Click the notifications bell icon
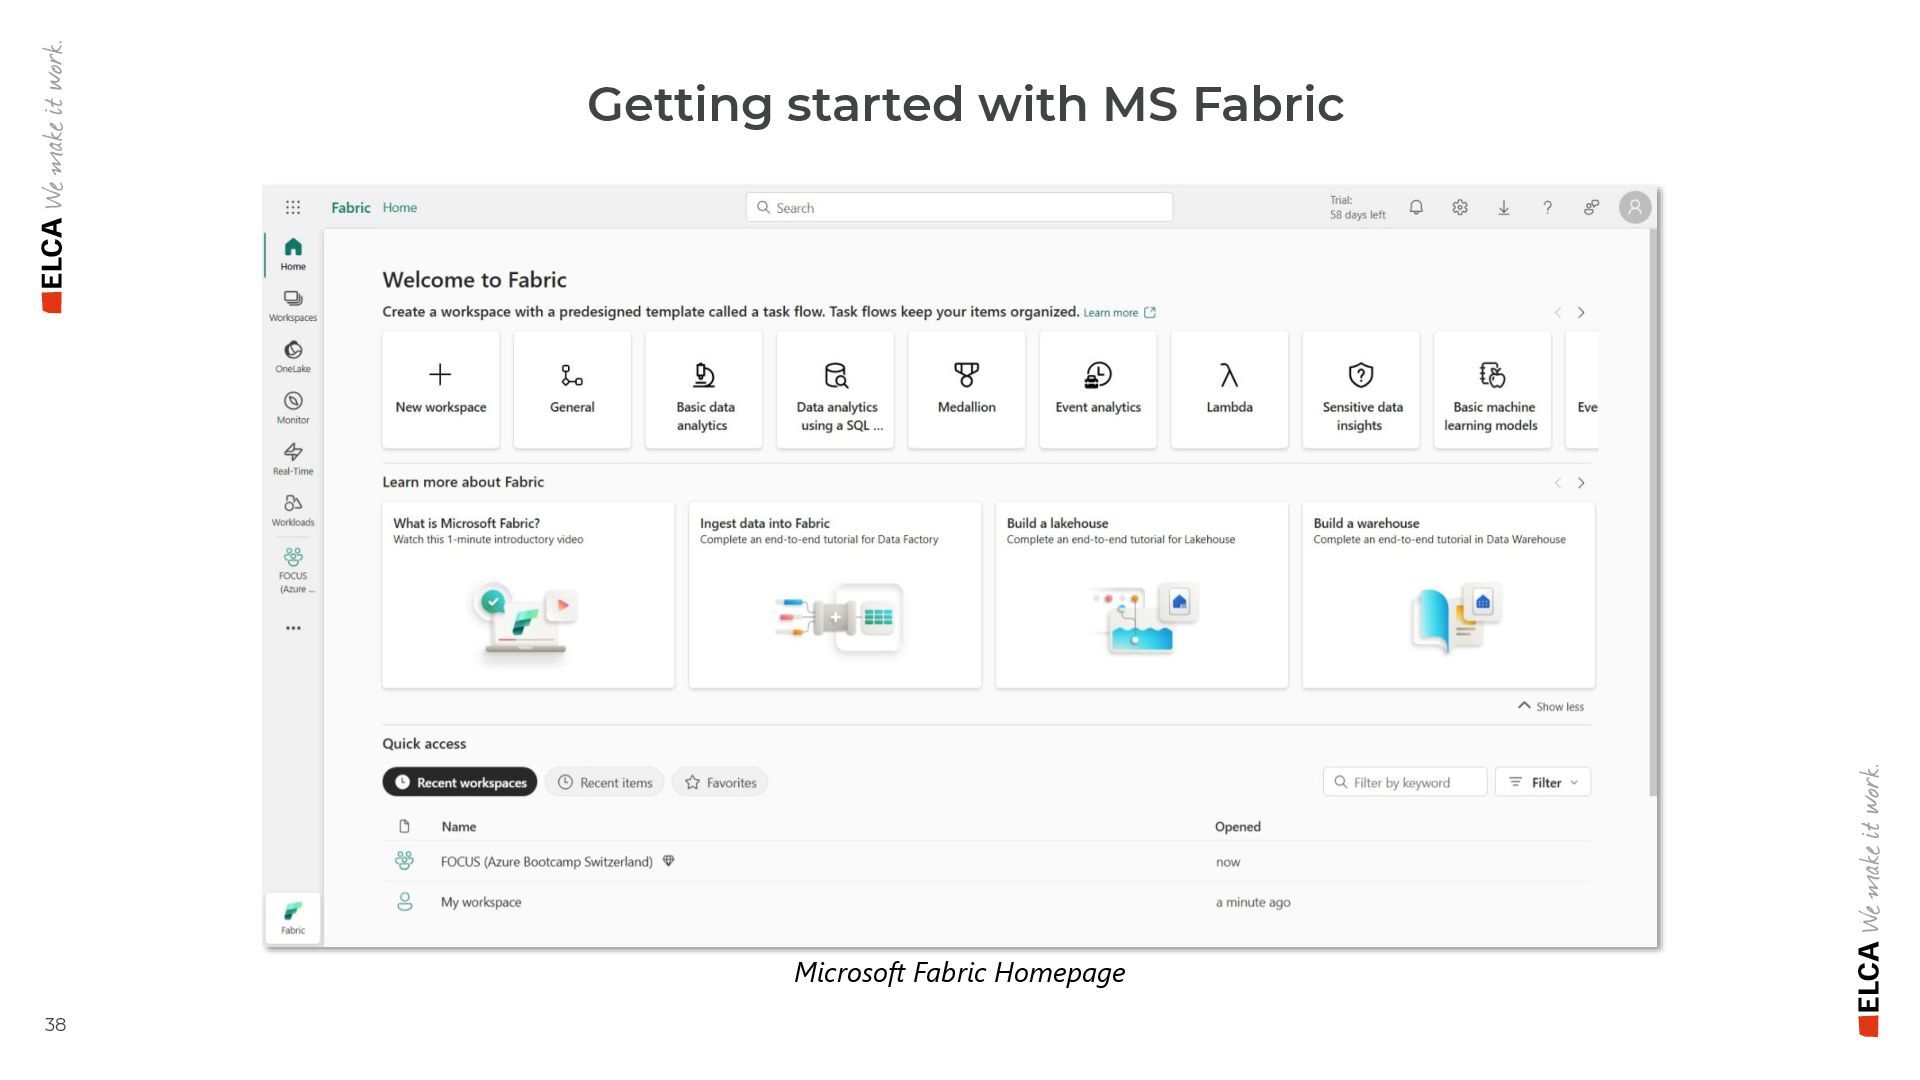The image size is (1920, 1080). pos(1416,207)
